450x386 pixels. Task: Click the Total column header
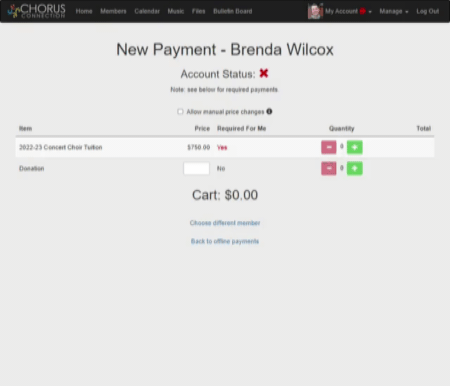[x=424, y=128]
